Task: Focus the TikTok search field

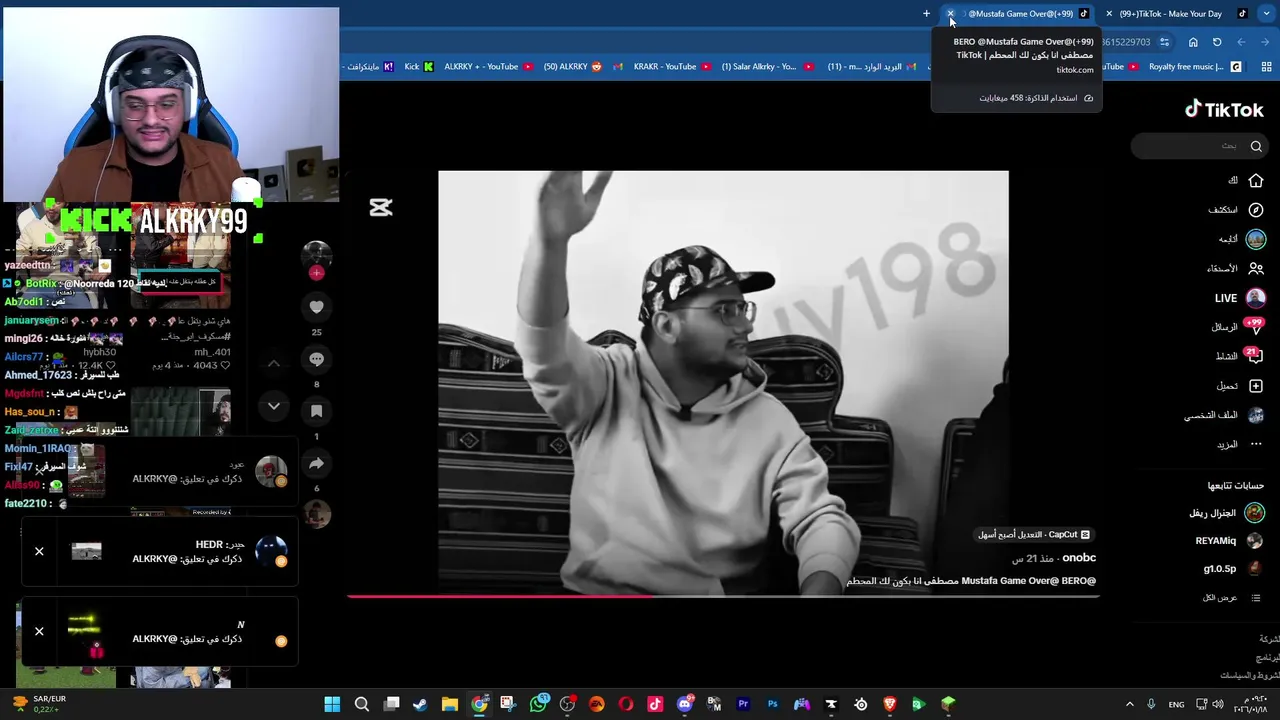Action: pyautogui.click(x=1198, y=146)
